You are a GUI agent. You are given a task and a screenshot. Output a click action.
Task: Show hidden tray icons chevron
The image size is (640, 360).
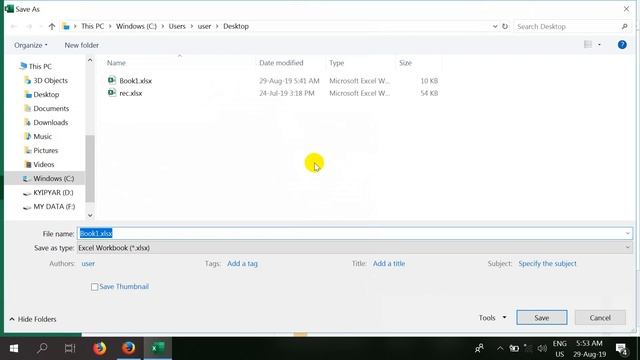pos(500,348)
